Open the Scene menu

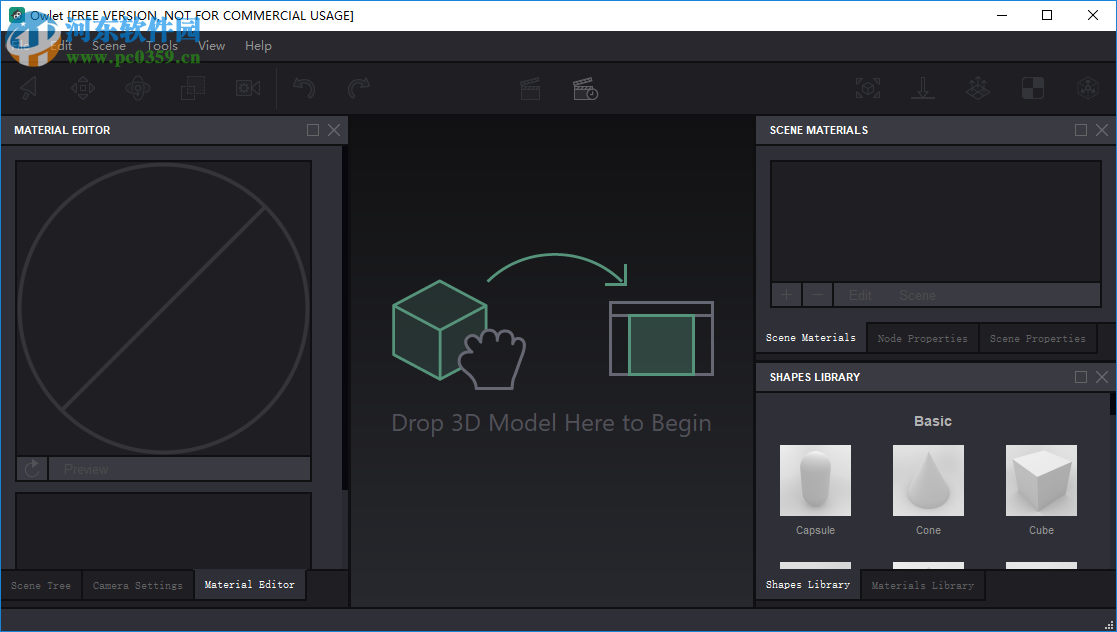[x=109, y=46]
